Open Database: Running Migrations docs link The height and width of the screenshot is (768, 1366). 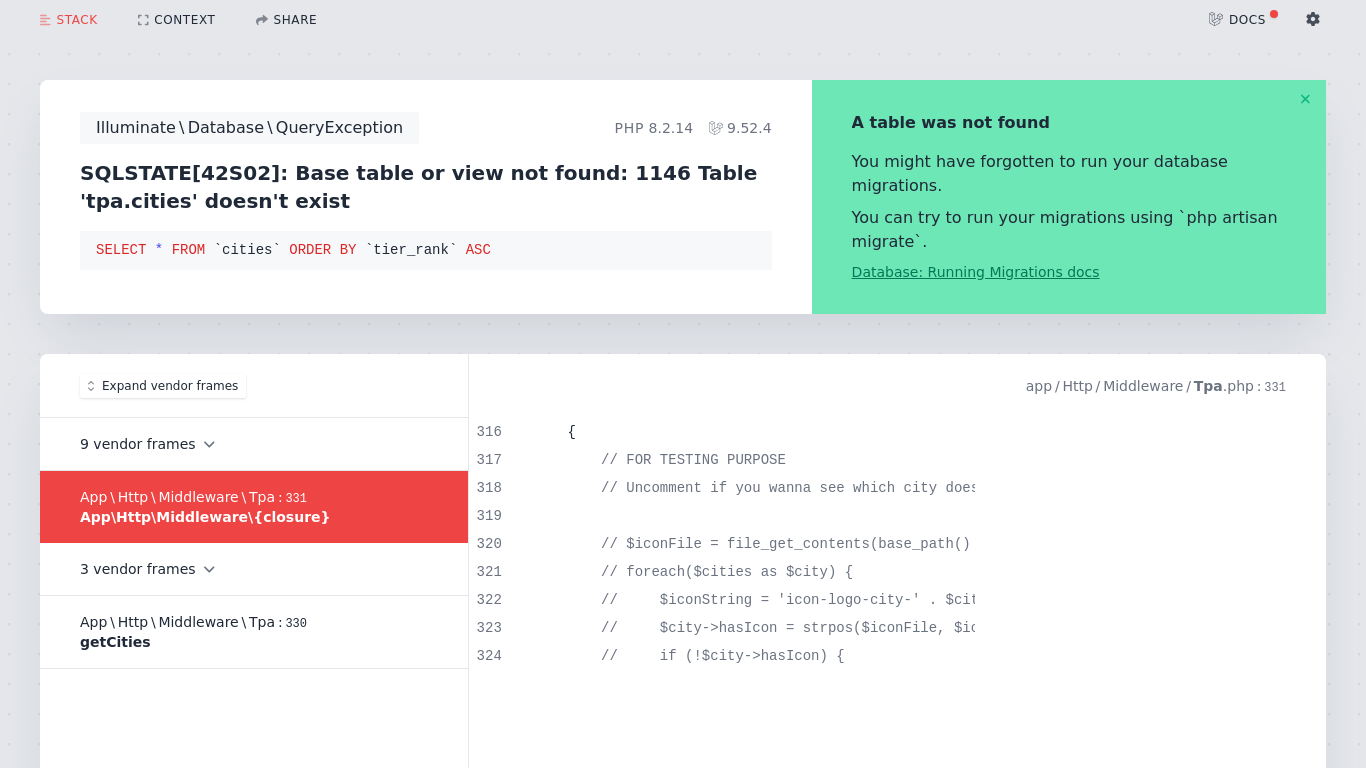[x=975, y=272]
